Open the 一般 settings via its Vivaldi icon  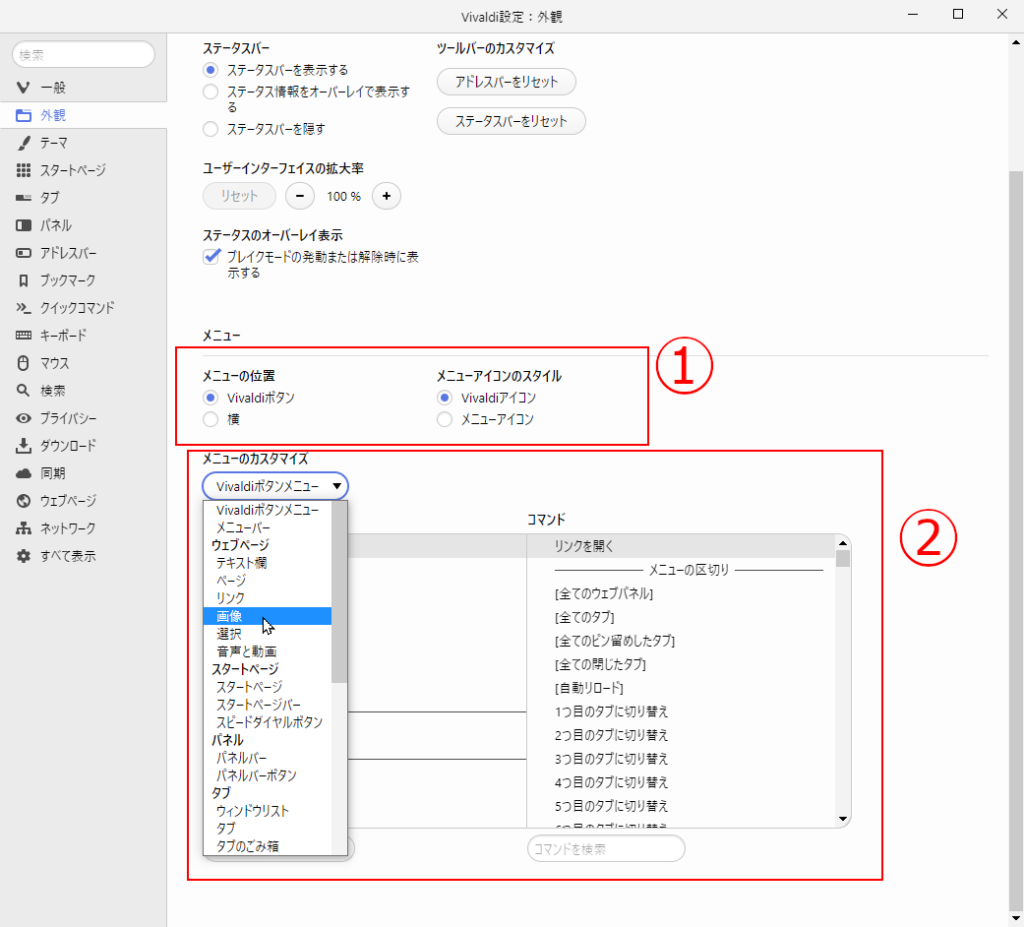(x=23, y=88)
